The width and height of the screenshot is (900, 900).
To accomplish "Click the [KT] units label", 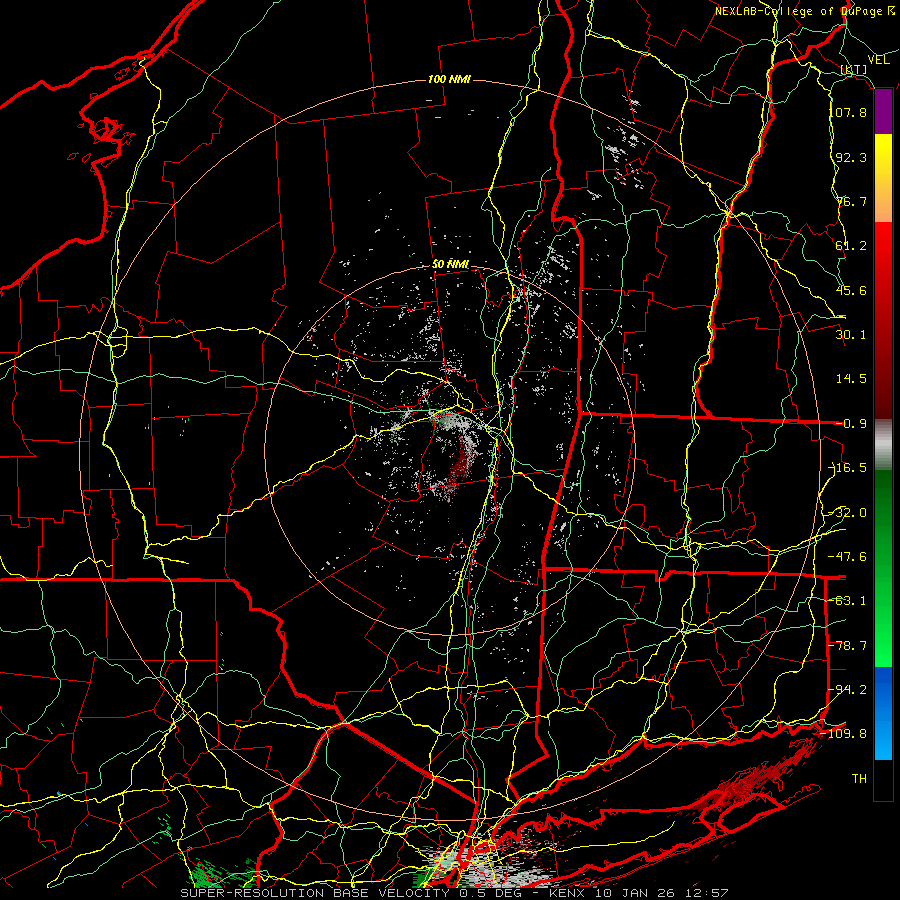I will tap(854, 69).
